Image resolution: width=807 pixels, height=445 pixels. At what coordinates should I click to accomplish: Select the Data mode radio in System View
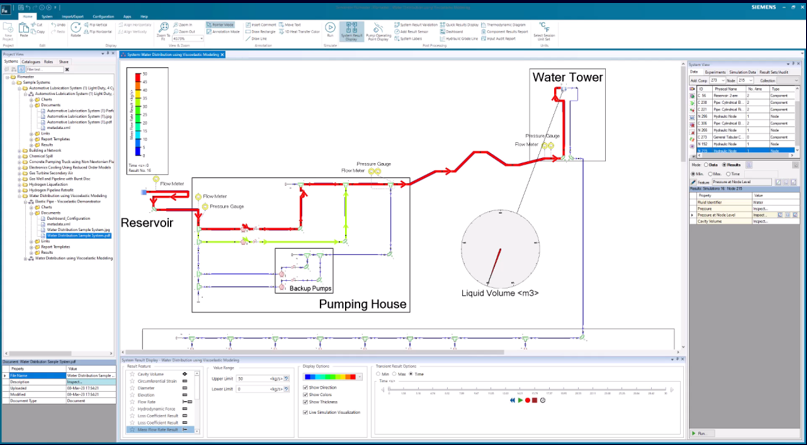point(707,165)
